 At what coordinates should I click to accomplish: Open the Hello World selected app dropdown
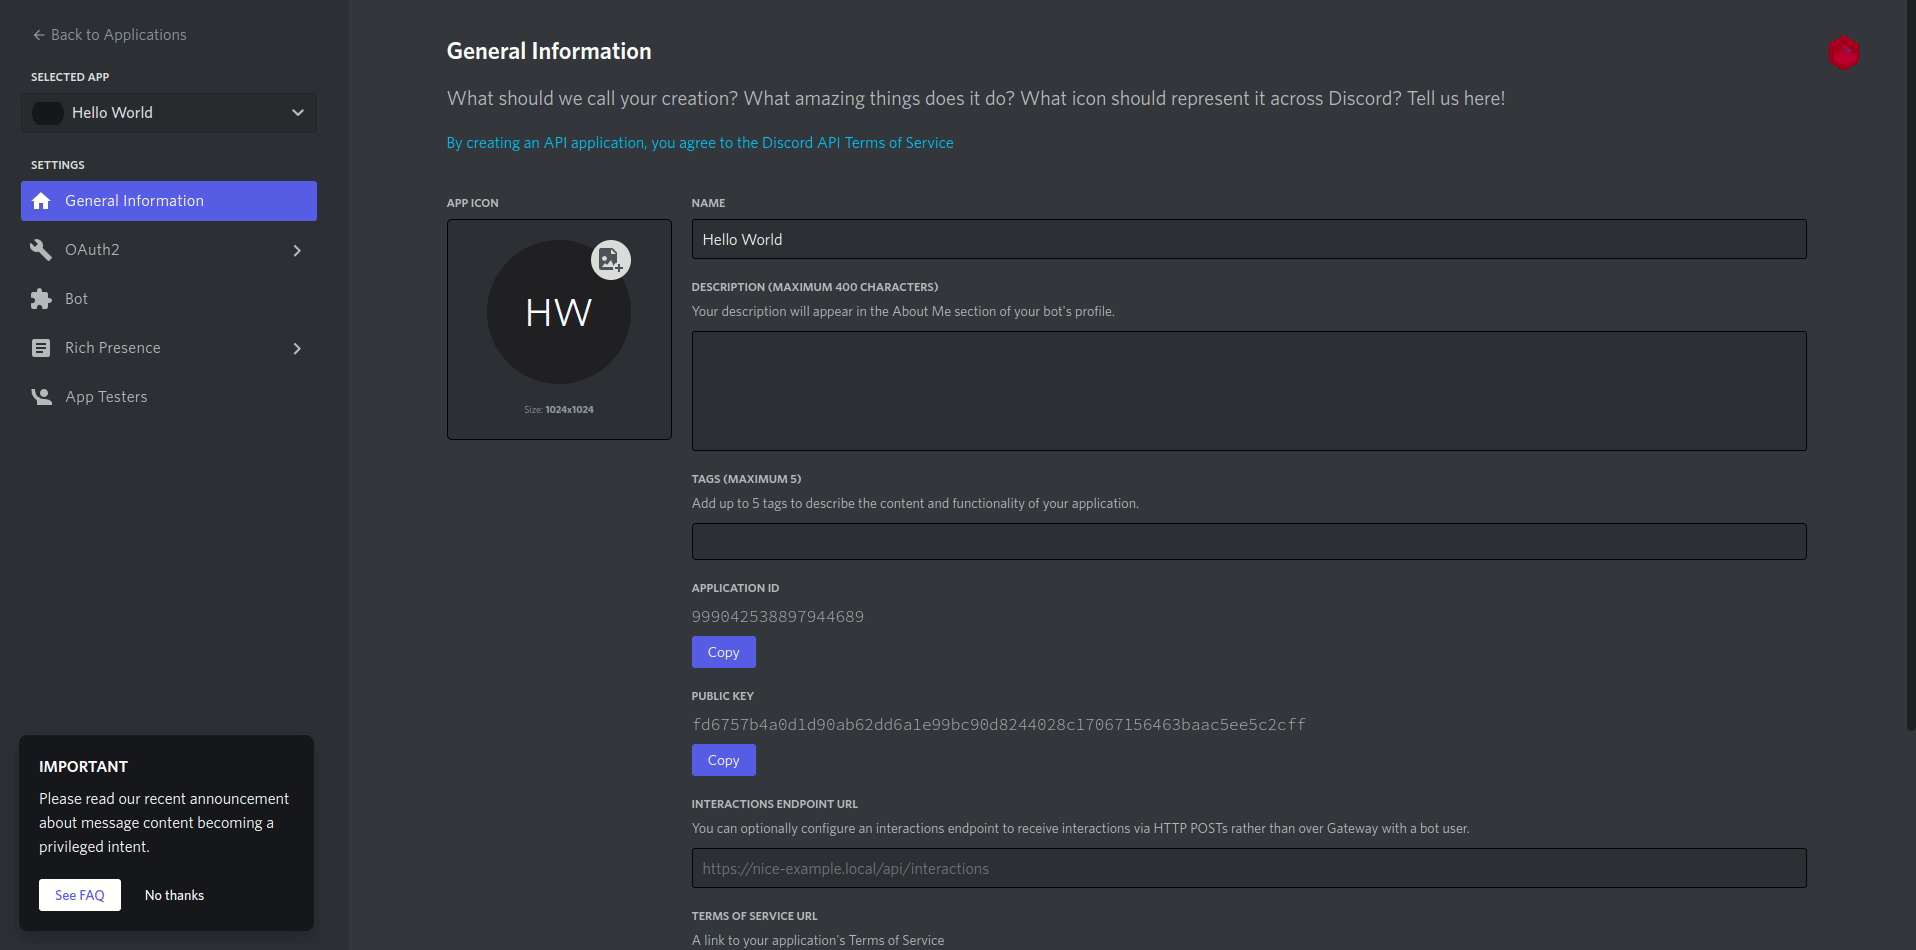pyautogui.click(x=169, y=113)
